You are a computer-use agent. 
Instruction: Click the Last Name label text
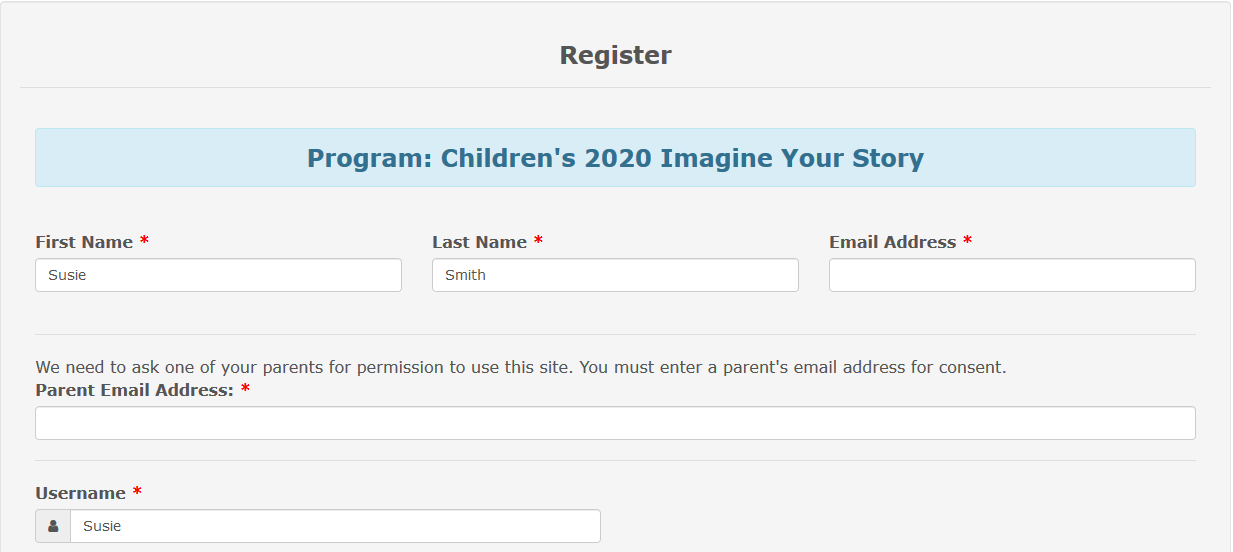point(479,242)
